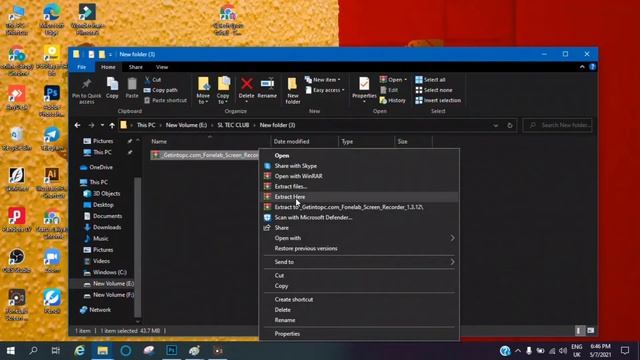Choose Open with WinRAR
This screenshot has width=640, height=360.
point(359,176)
